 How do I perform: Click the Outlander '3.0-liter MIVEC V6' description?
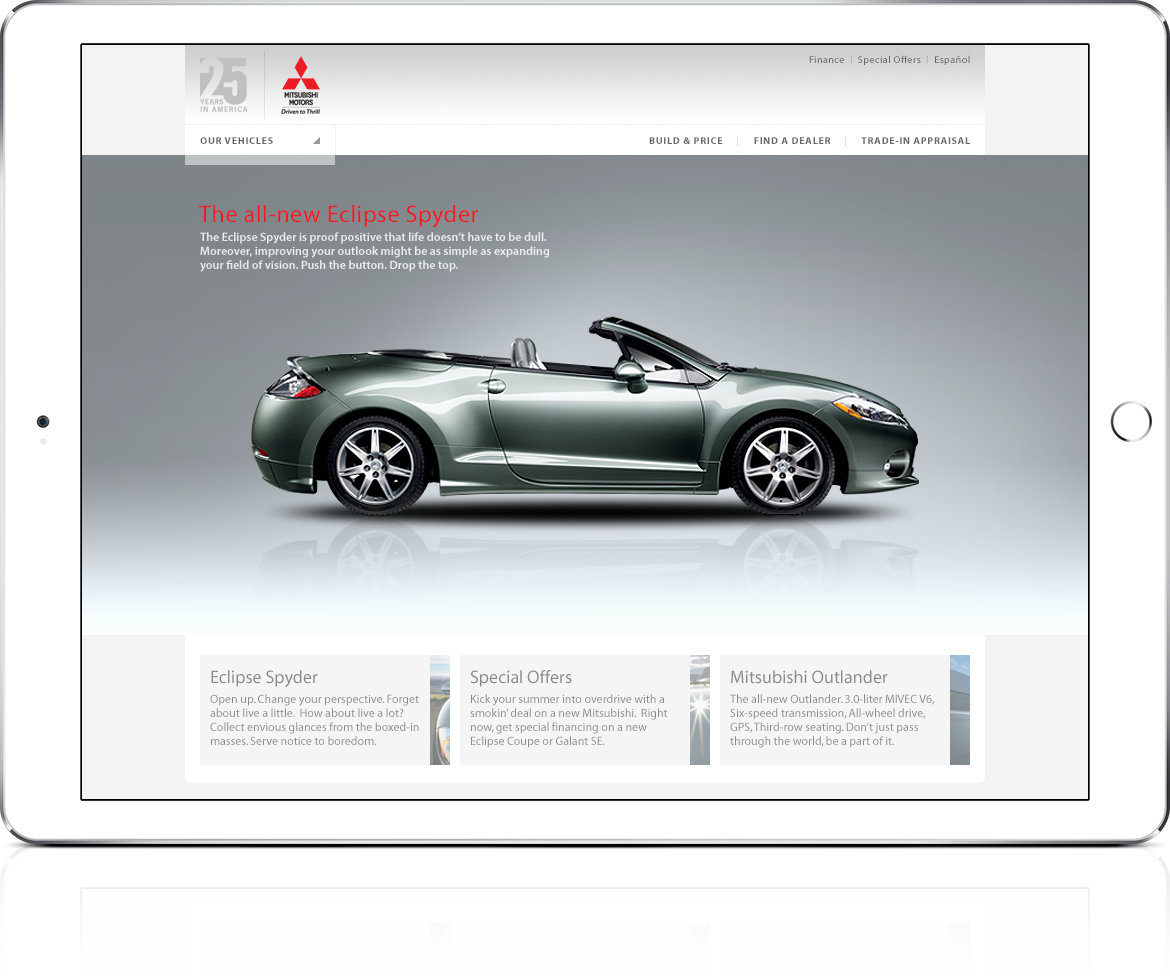click(x=832, y=720)
